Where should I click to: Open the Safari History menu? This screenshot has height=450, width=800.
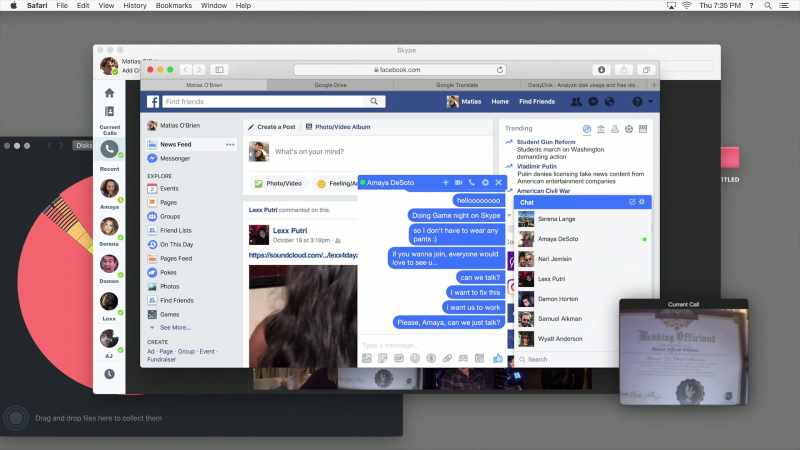point(135,6)
